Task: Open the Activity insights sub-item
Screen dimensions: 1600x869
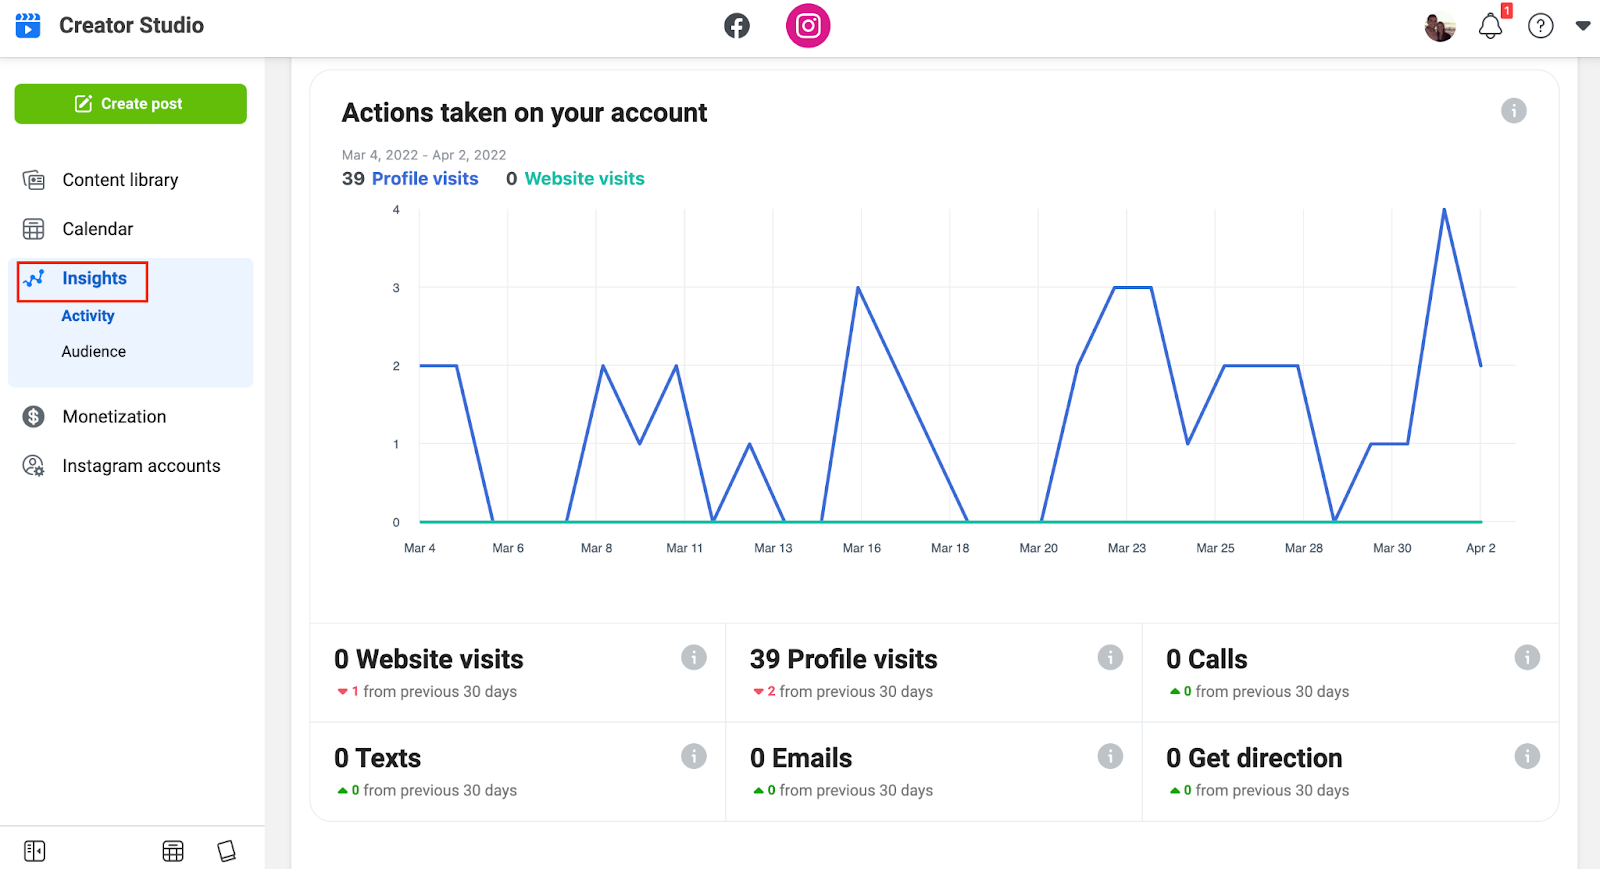Action: click(x=88, y=316)
